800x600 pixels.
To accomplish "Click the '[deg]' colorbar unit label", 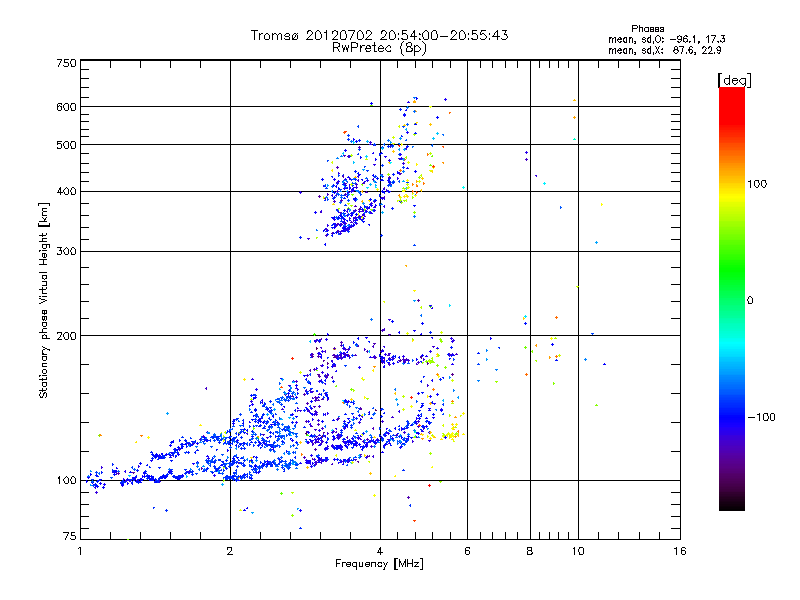I will click(734, 80).
